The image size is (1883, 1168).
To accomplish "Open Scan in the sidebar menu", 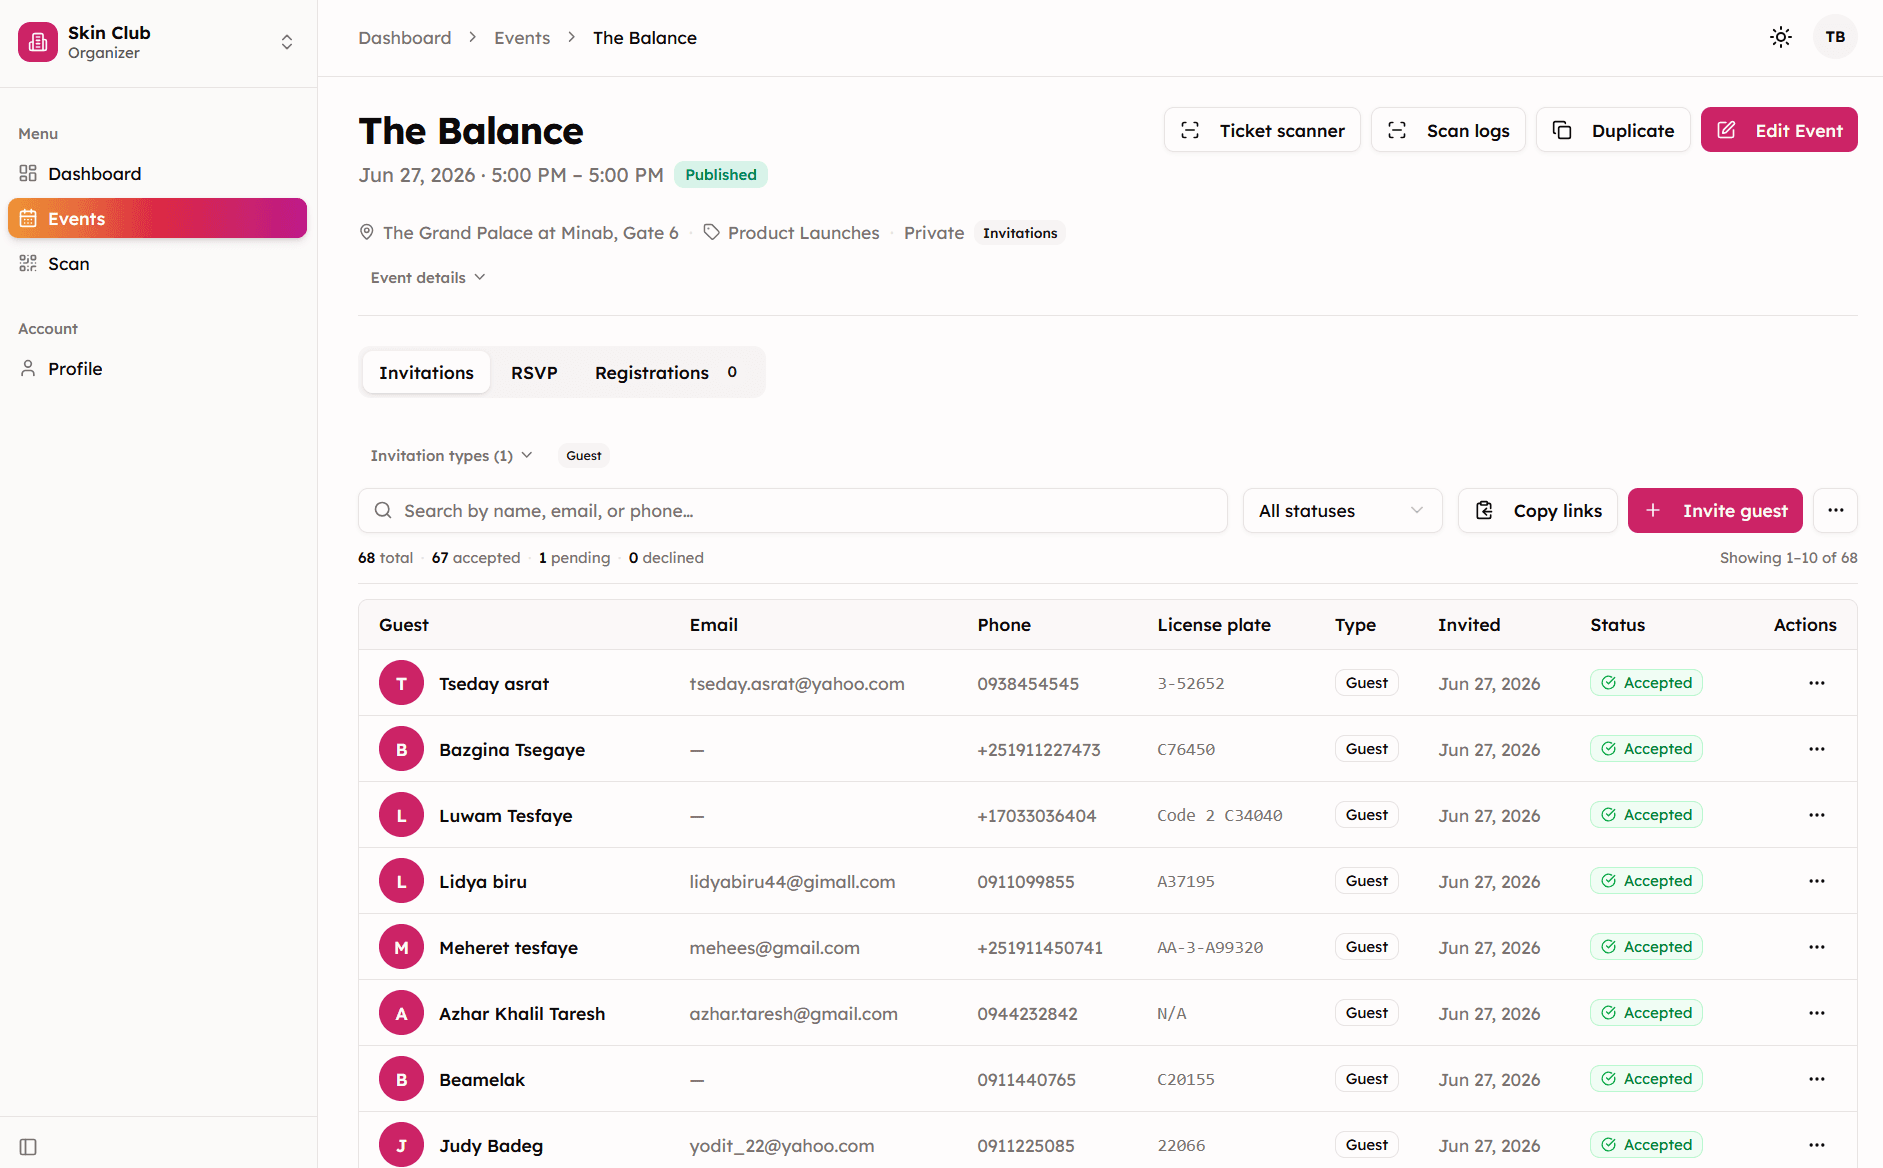I will coord(157,264).
